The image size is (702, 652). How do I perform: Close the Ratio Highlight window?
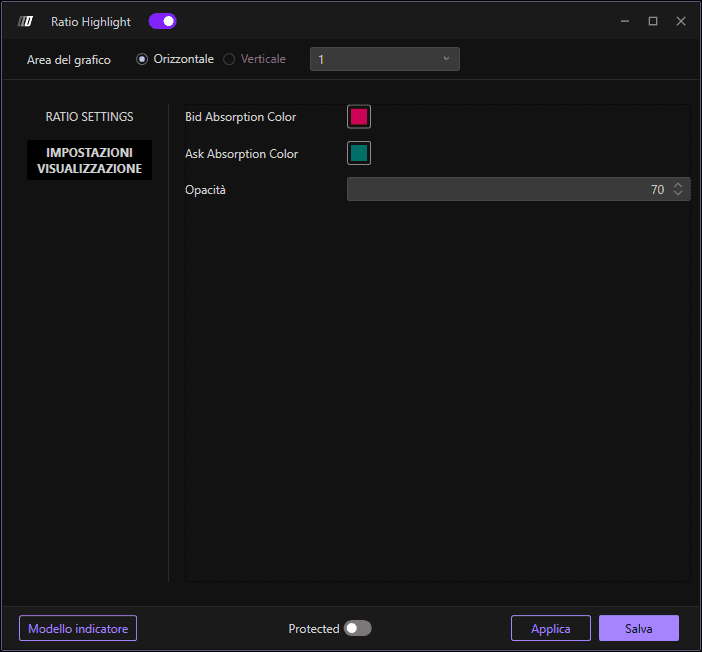click(x=681, y=21)
